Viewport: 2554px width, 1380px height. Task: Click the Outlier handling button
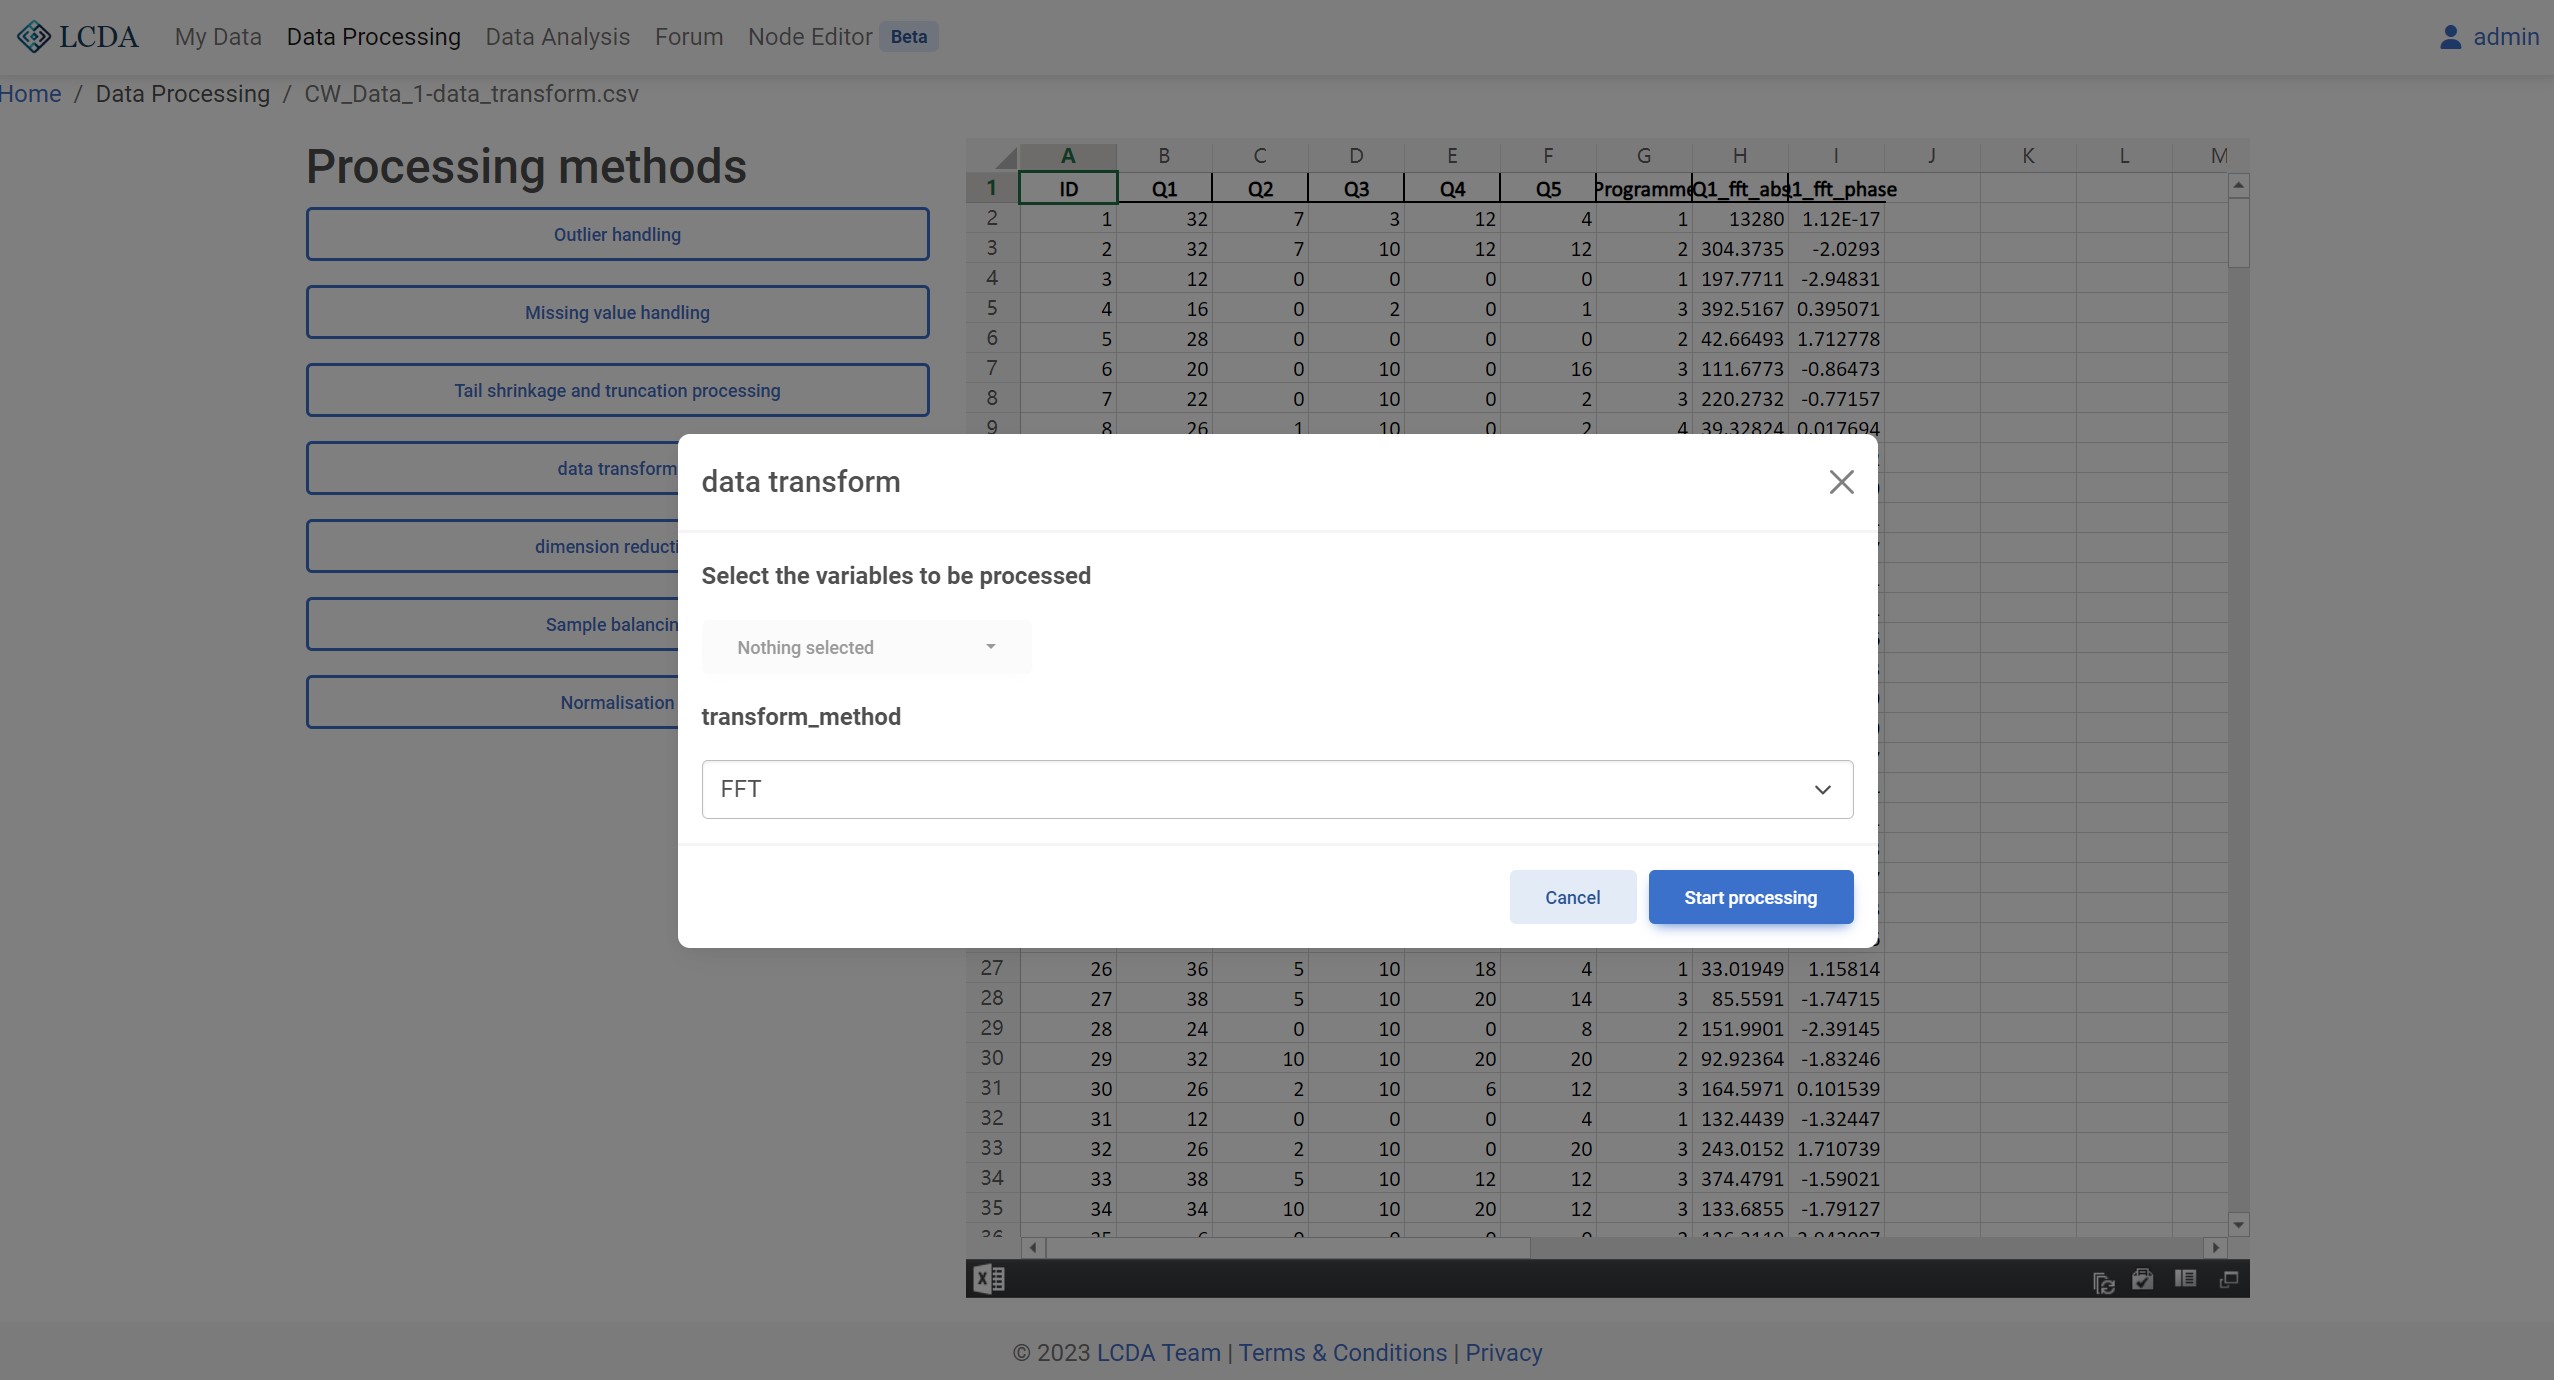tap(617, 234)
